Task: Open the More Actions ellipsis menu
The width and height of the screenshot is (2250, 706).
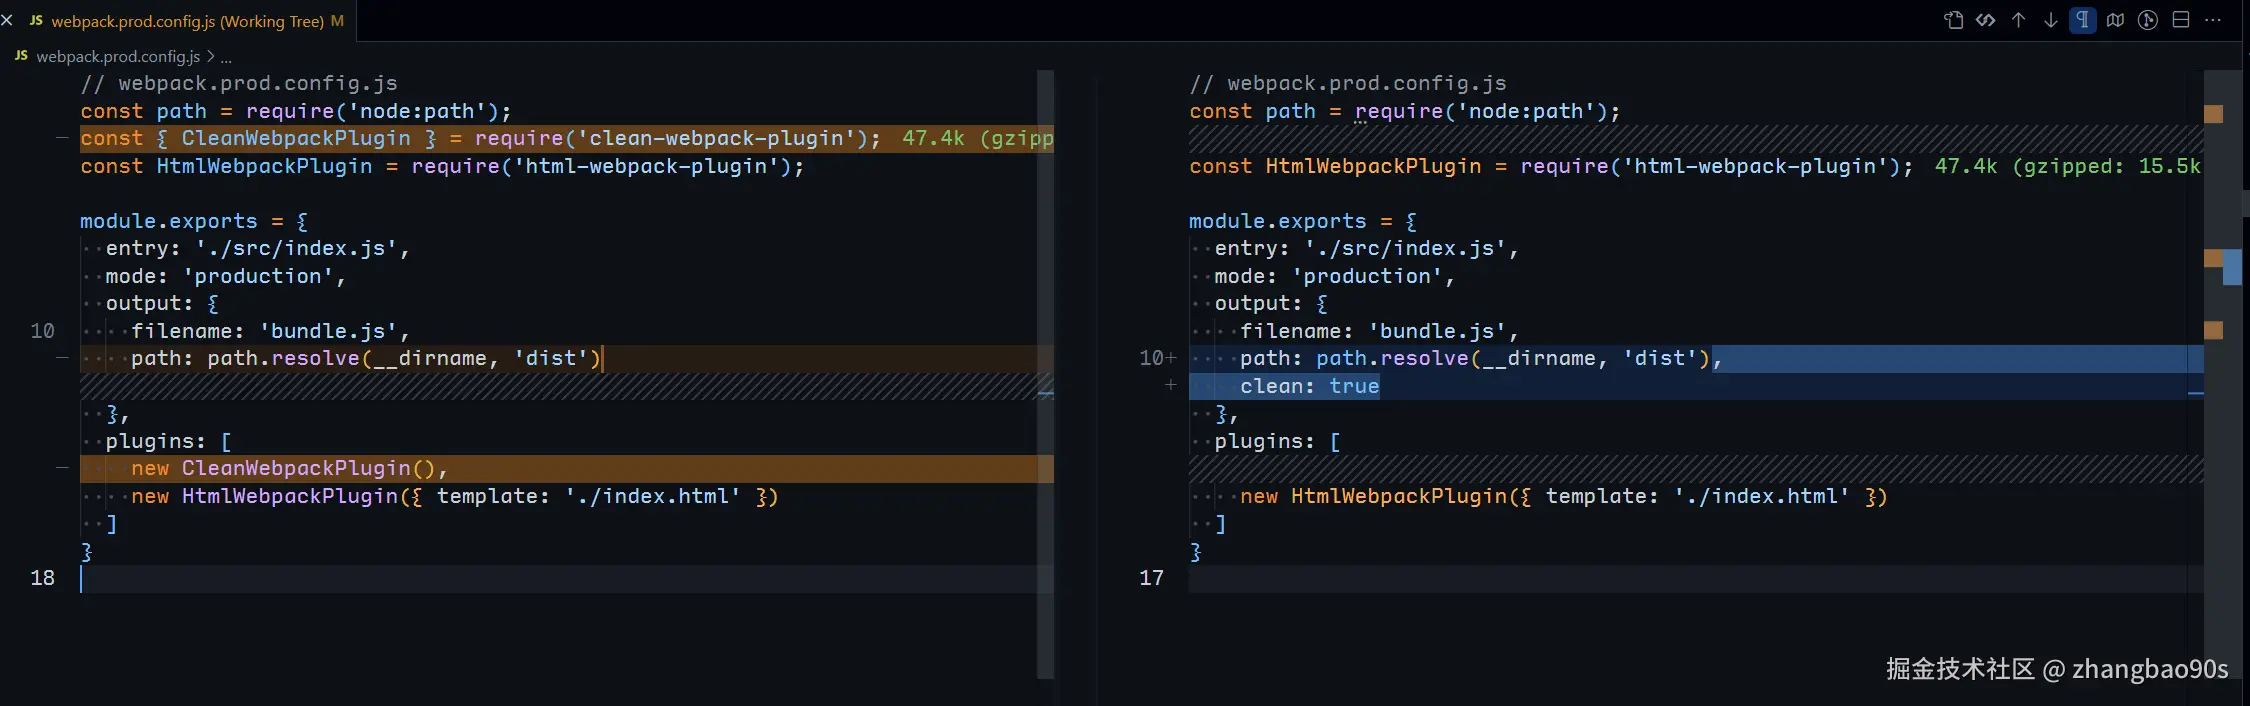Action: [2213, 20]
